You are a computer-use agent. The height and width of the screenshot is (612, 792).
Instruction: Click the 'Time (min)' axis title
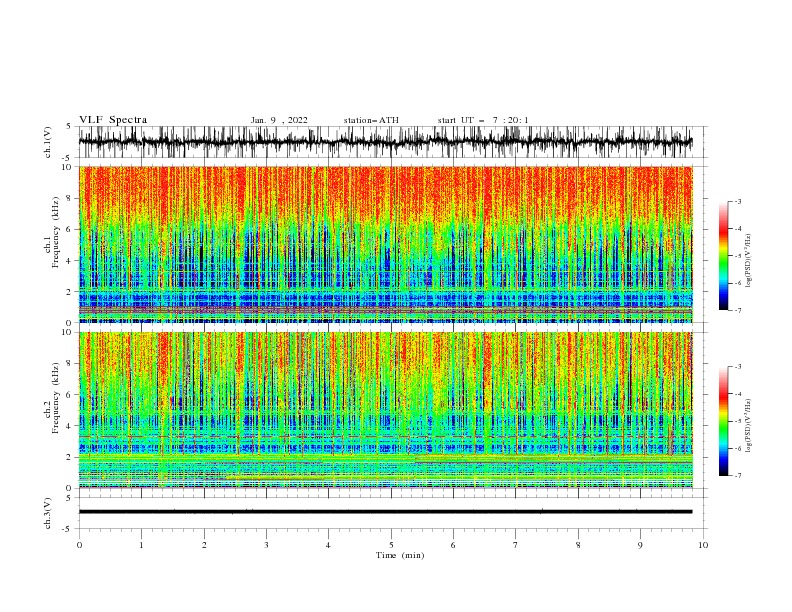tap(400, 555)
